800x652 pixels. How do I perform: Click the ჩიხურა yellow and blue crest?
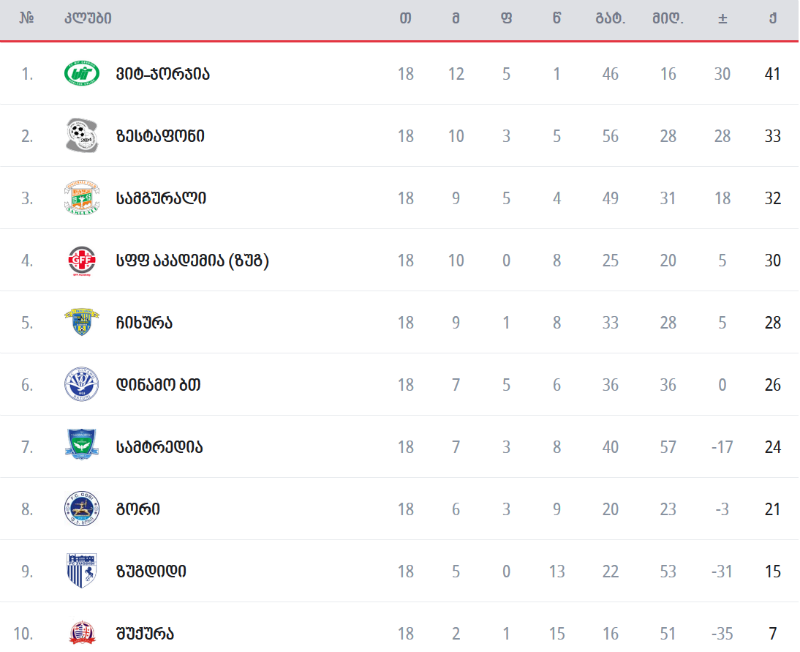(82, 322)
